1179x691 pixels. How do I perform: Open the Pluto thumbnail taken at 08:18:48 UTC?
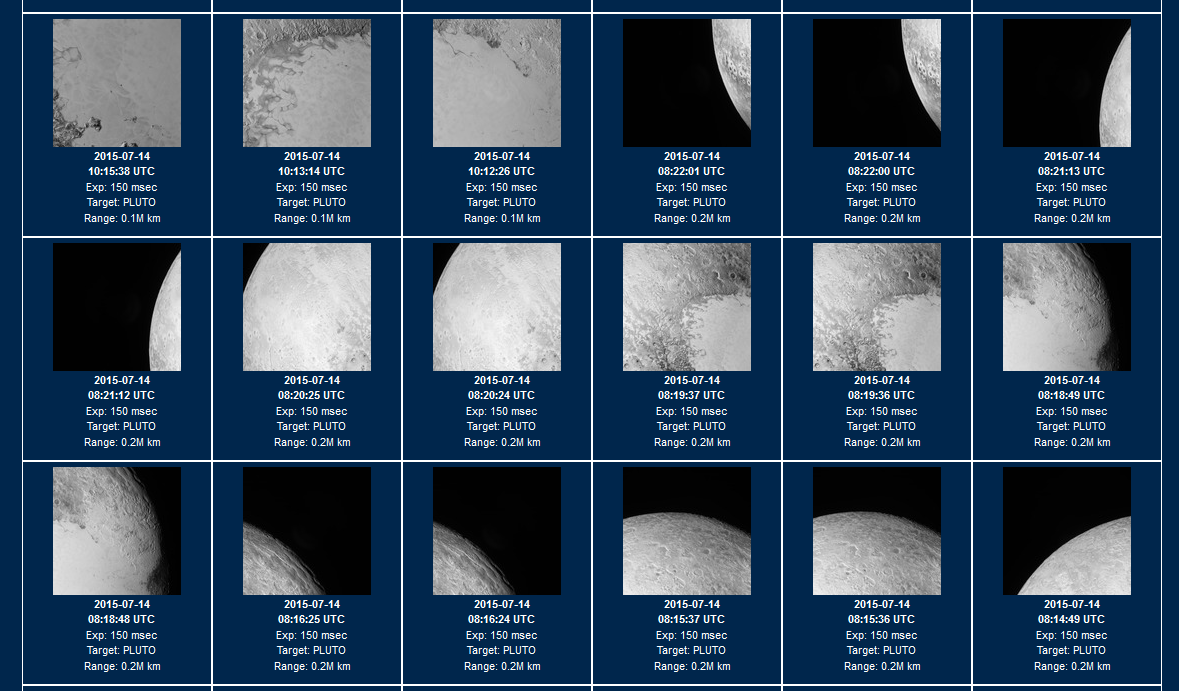coord(117,531)
